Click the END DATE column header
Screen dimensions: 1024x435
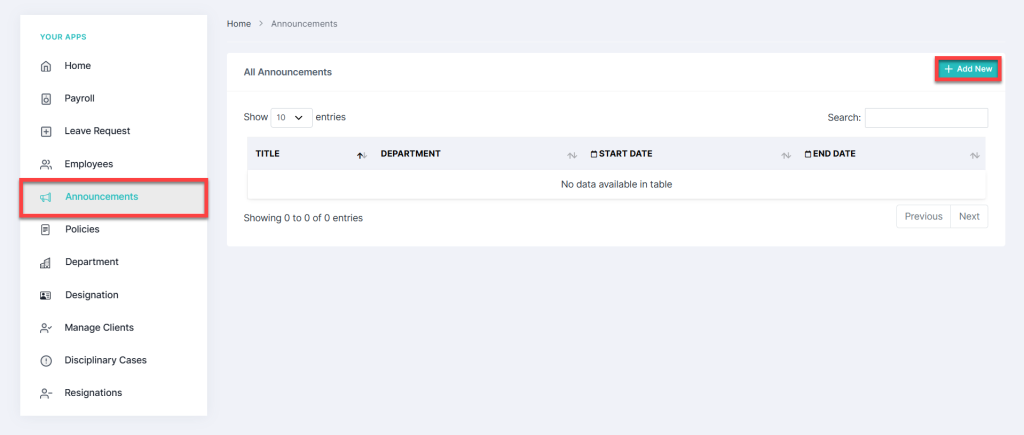891,154
